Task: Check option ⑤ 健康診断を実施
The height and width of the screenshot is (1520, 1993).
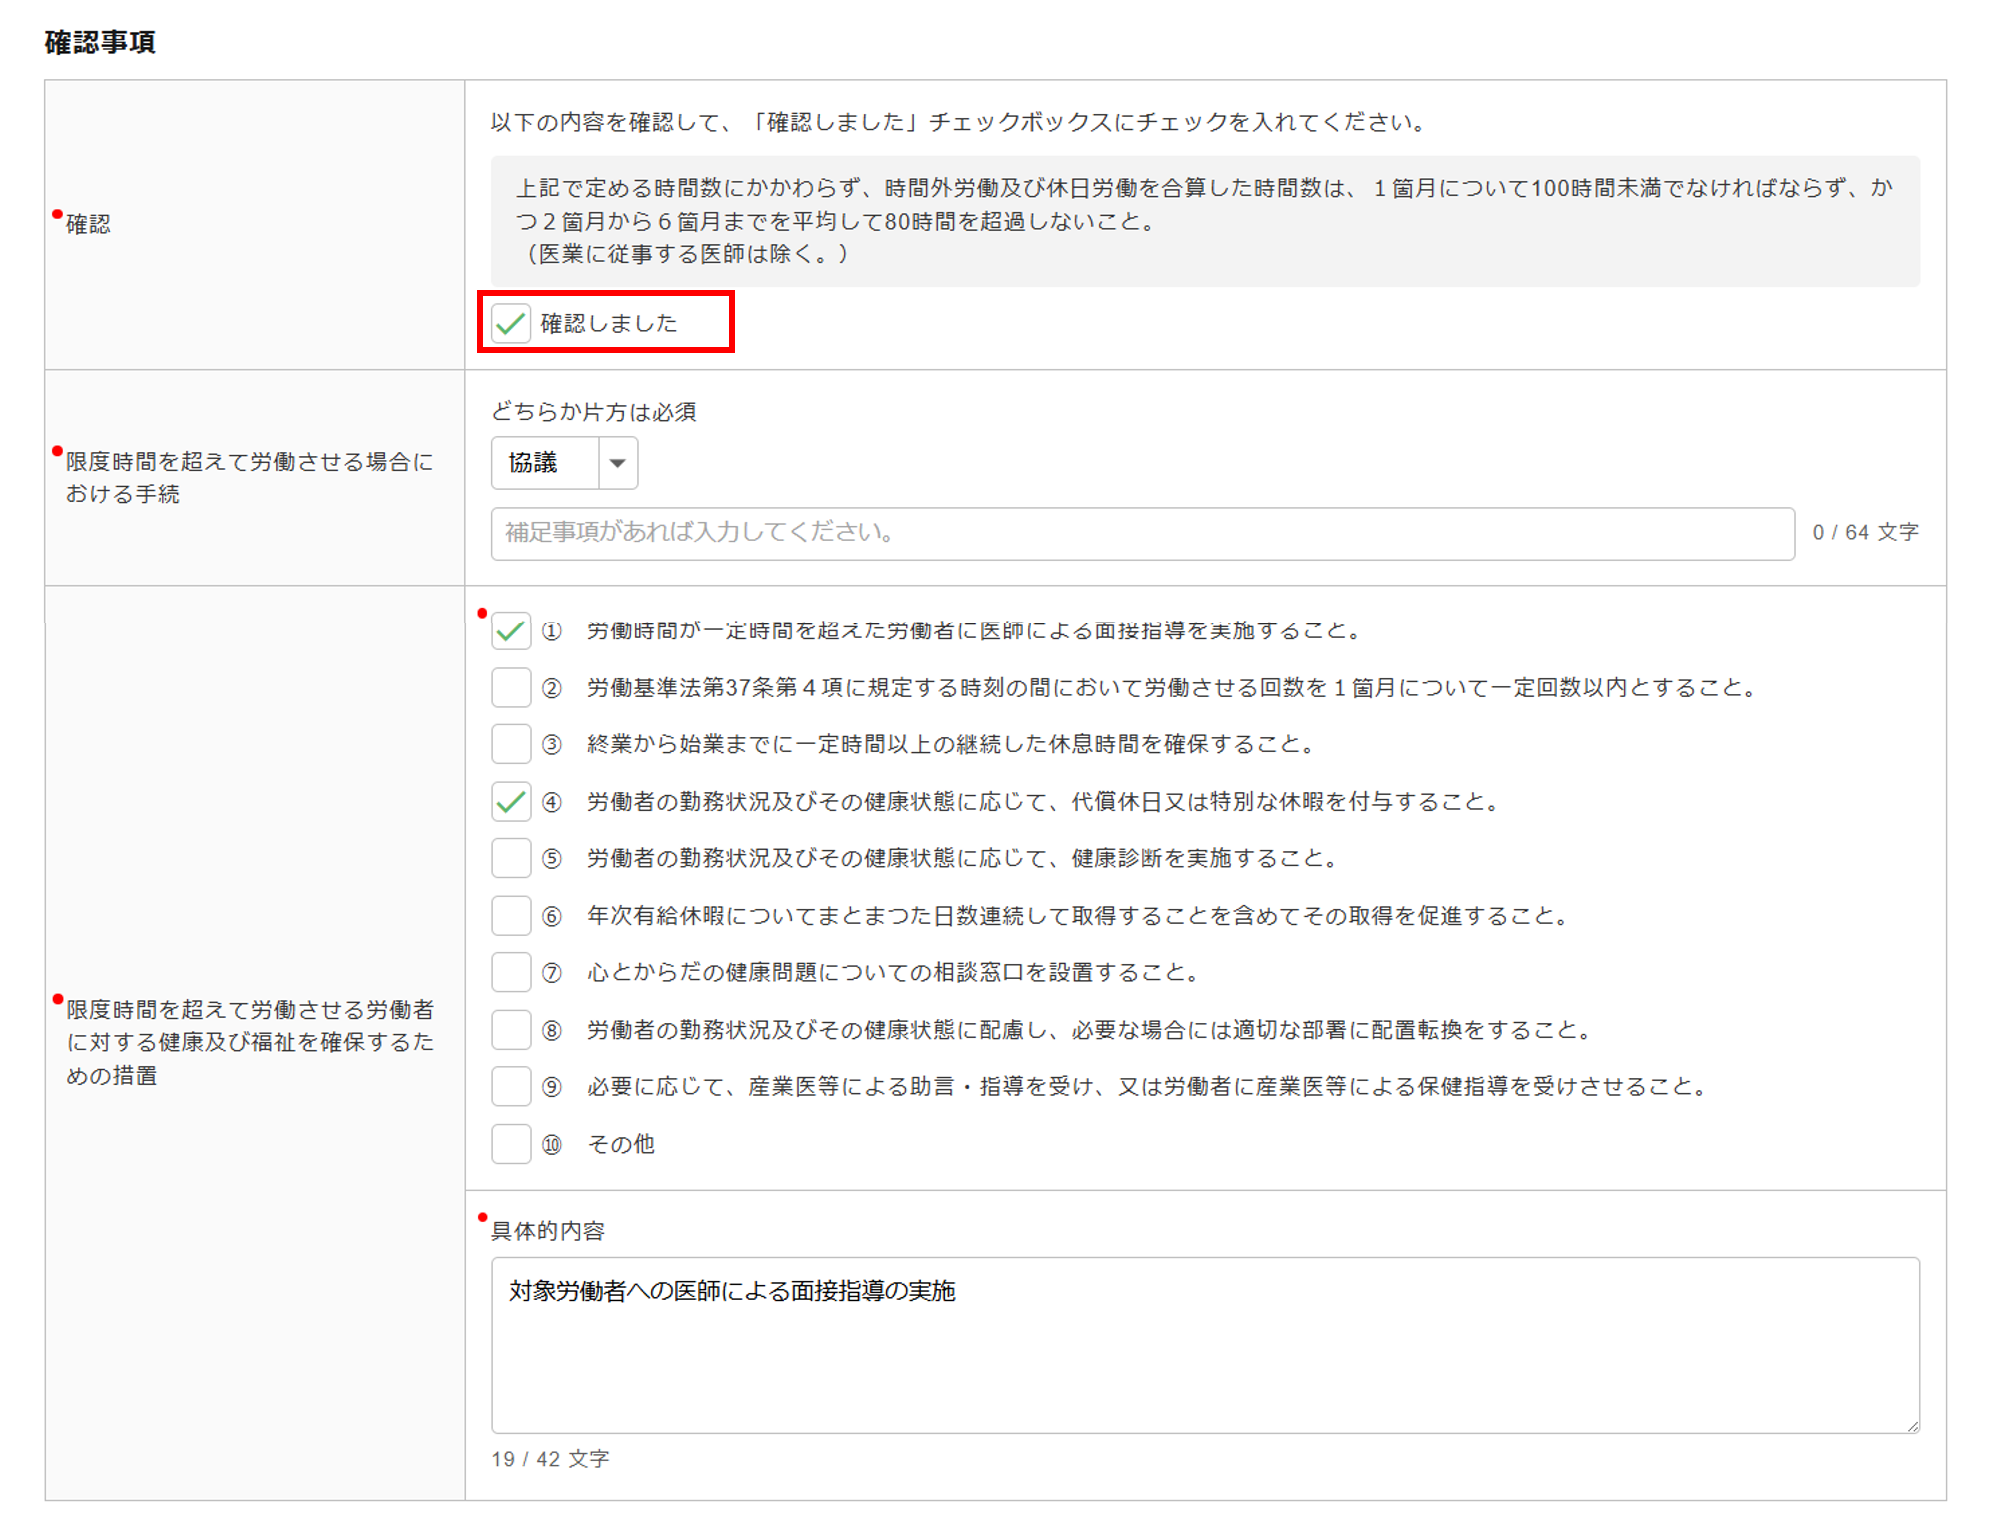Action: point(510,859)
